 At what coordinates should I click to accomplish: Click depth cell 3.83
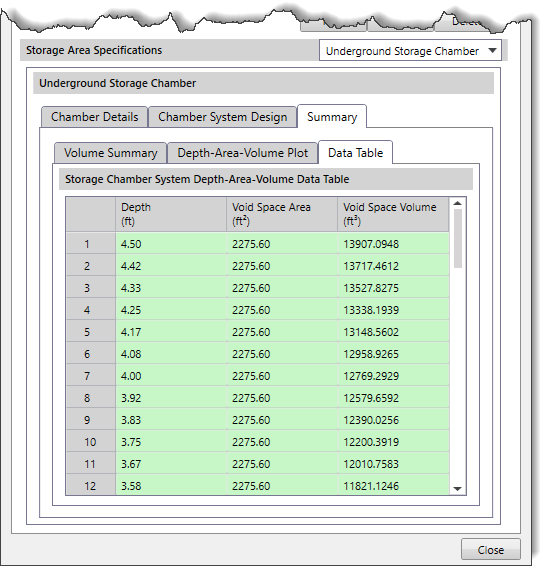[x=171, y=420]
